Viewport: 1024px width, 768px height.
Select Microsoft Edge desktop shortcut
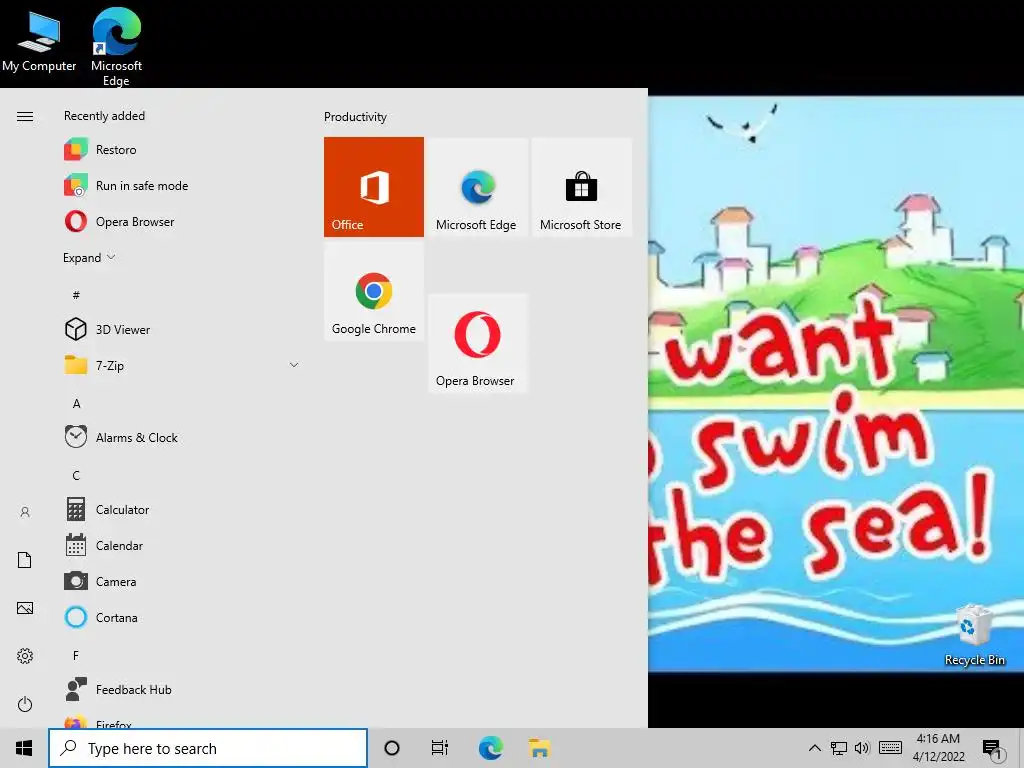[x=116, y=47]
